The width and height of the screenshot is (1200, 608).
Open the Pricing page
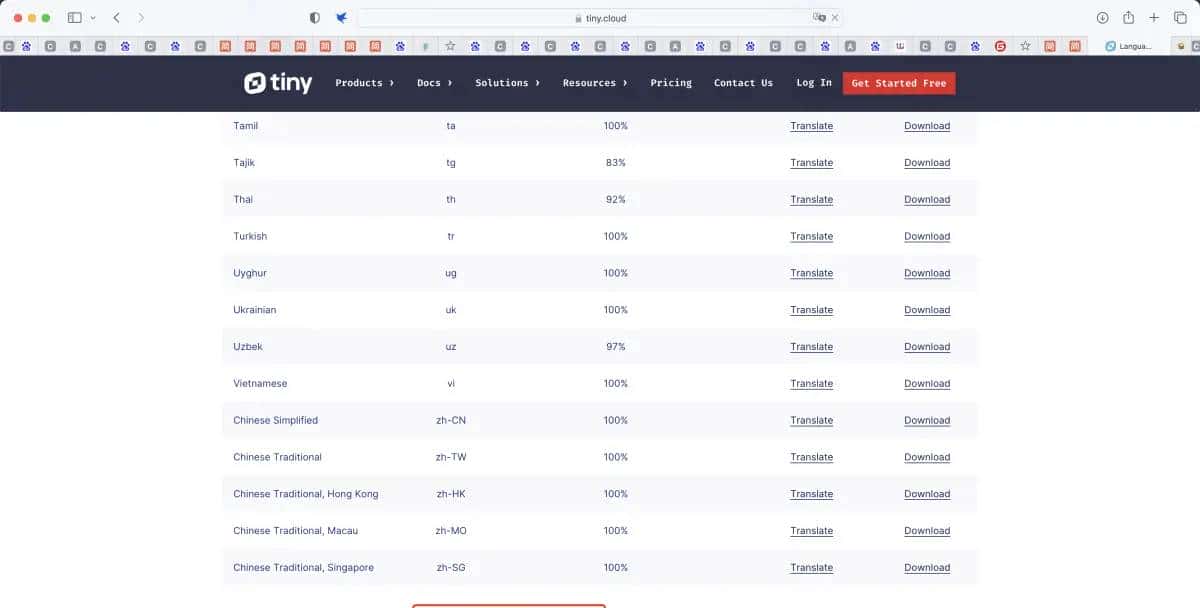point(671,83)
